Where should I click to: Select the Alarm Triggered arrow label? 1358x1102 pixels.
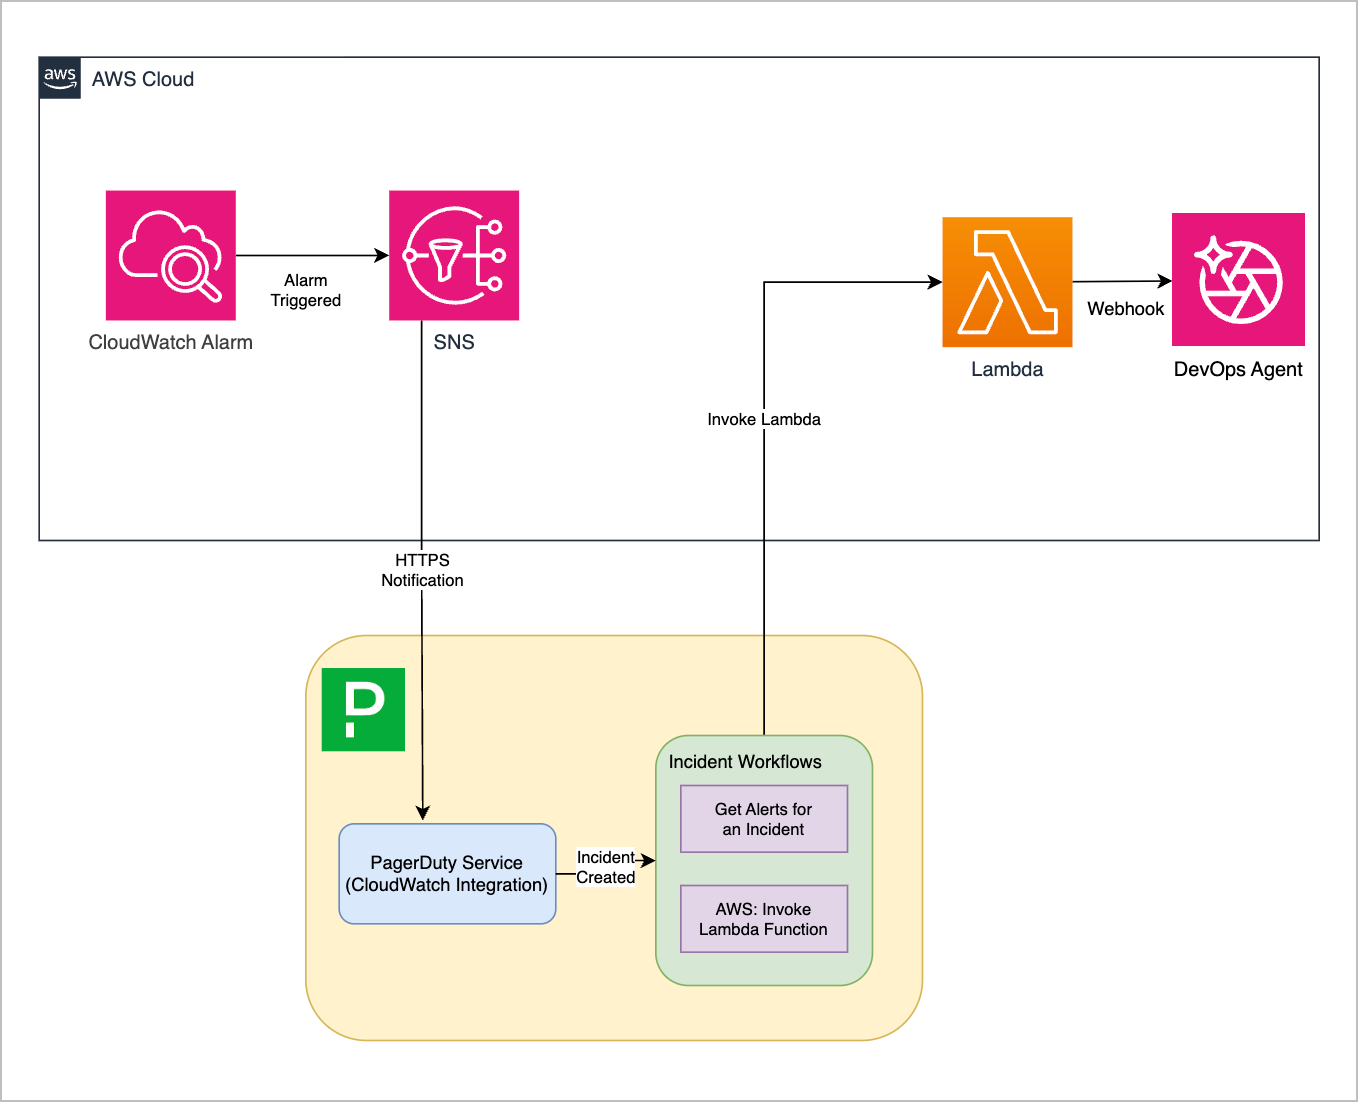(306, 291)
